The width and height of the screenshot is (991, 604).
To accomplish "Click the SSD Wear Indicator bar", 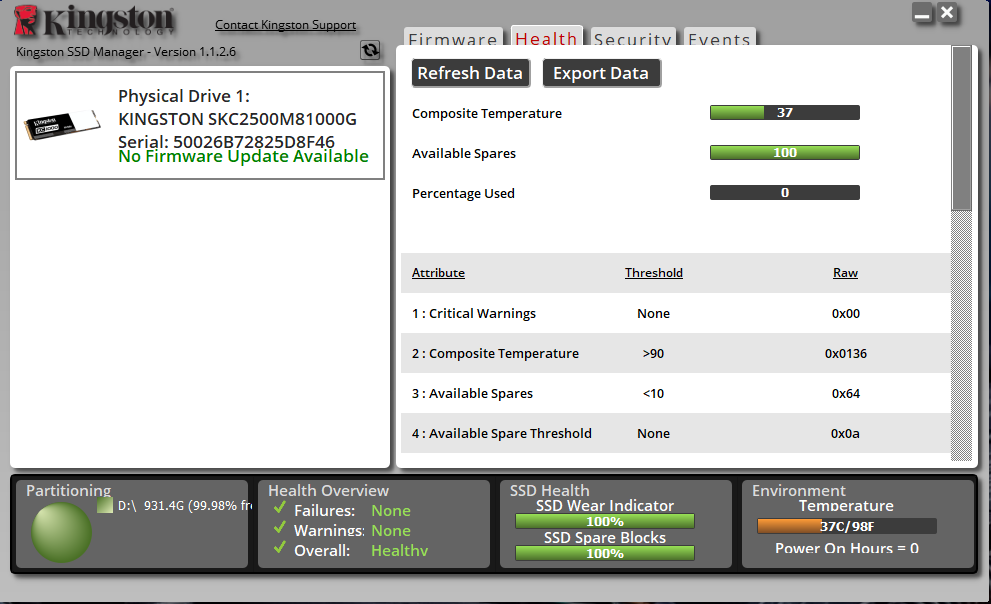I will coord(604,521).
